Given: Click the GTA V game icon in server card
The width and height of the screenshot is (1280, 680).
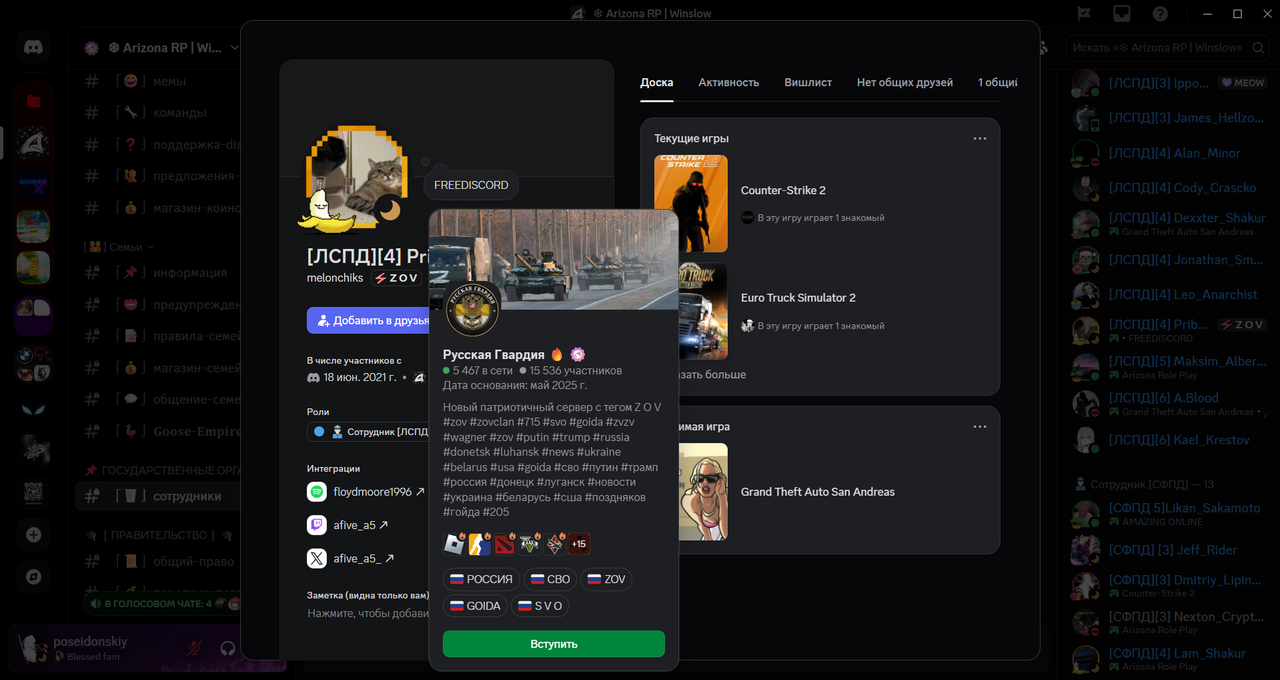Looking at the screenshot, I should tap(530, 545).
